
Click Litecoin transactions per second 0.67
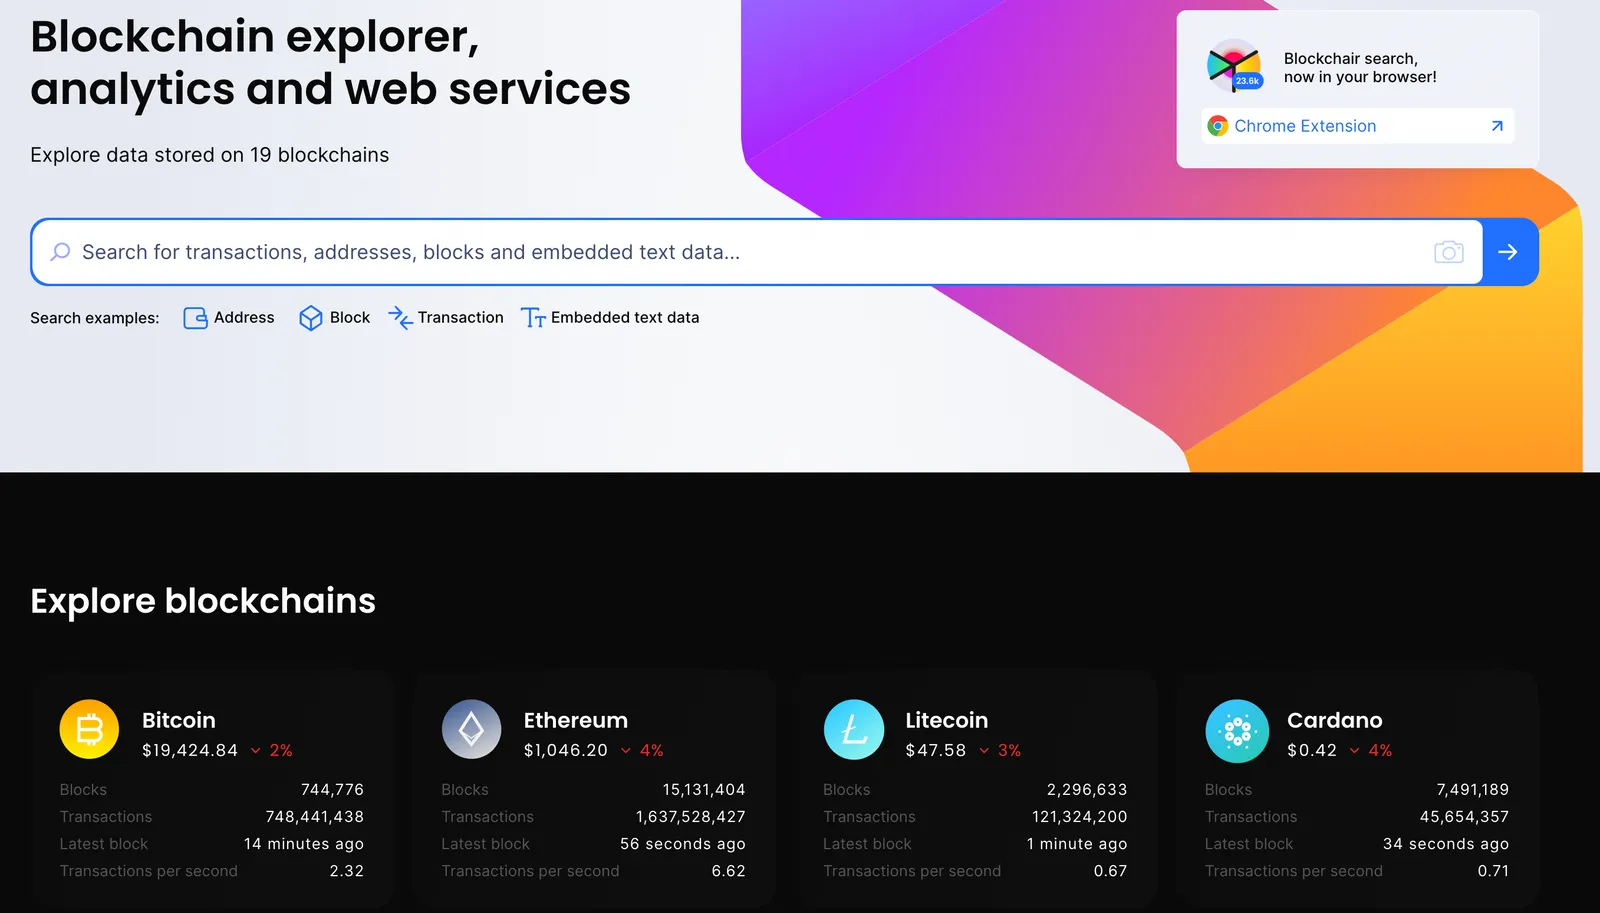pyautogui.click(x=1111, y=871)
